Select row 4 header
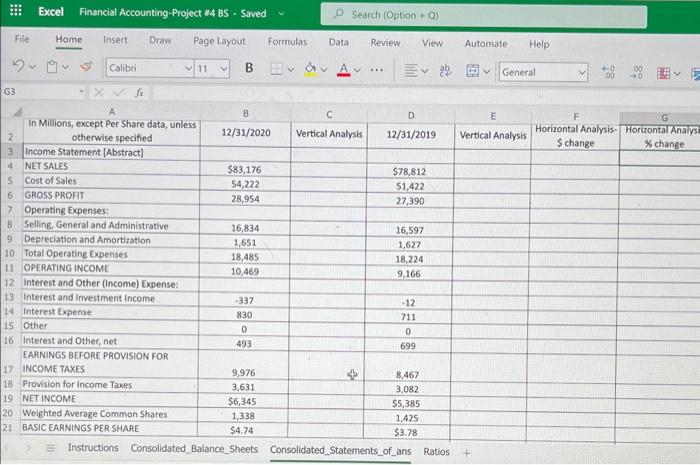 pyautogui.click(x=10, y=166)
